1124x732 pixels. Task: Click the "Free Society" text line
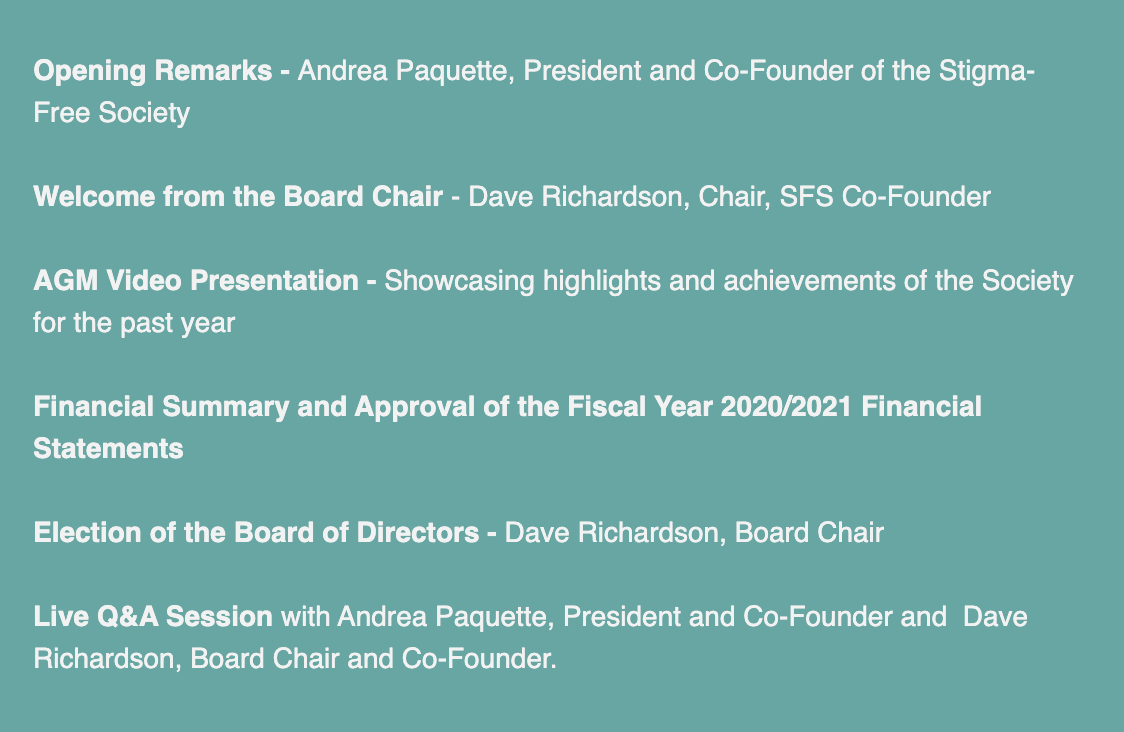[x=112, y=113]
